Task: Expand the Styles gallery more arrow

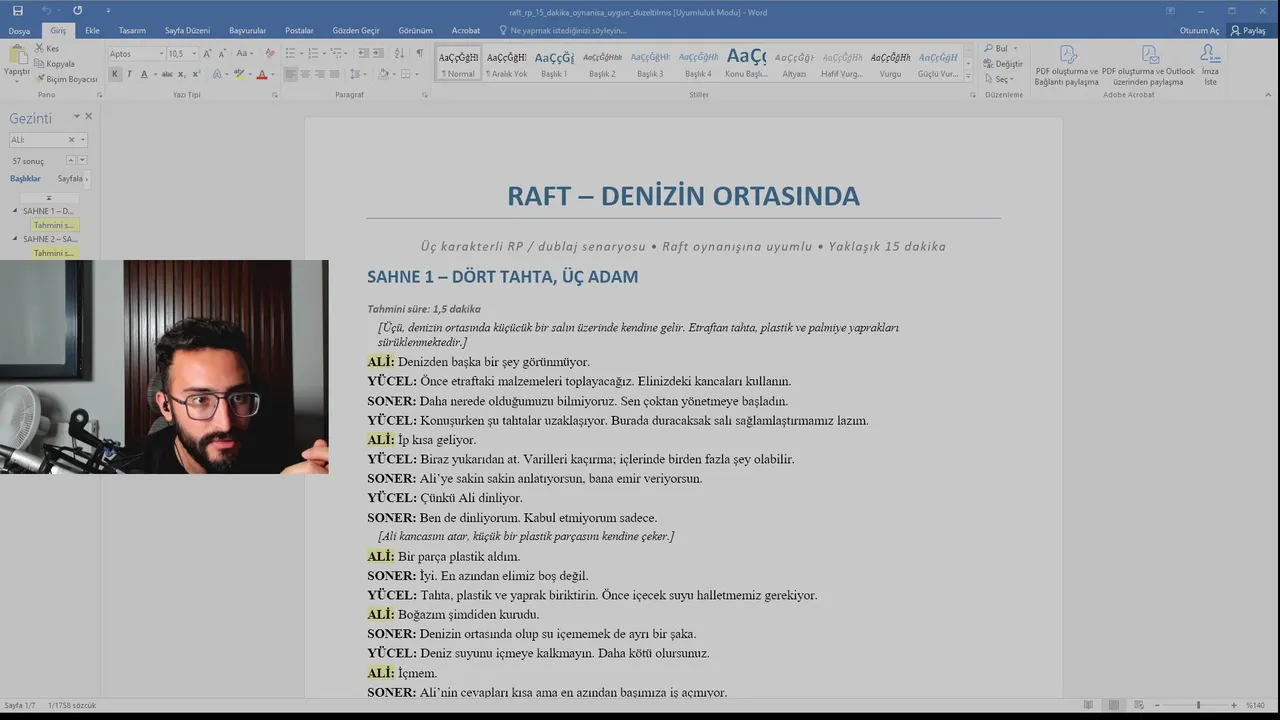Action: click(968, 77)
